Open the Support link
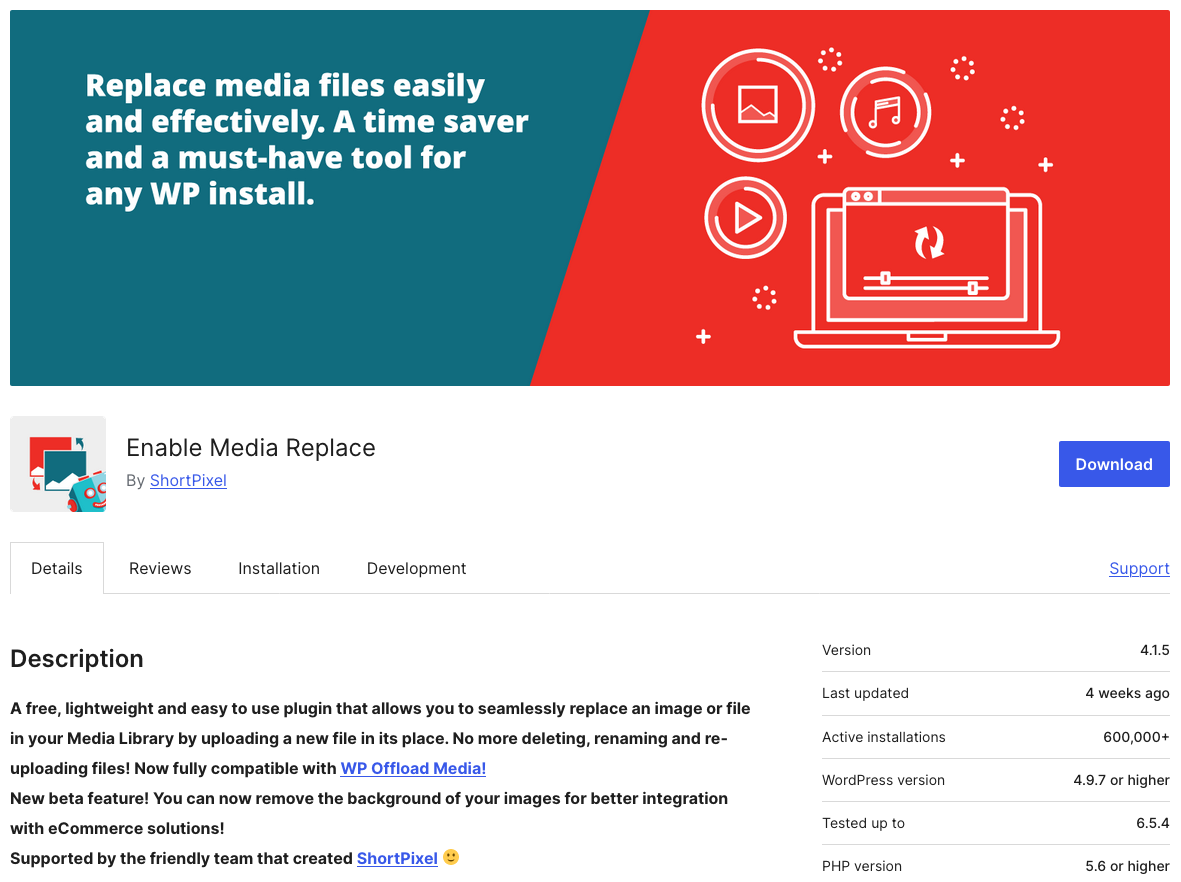This screenshot has width=1181, height=882. [1139, 568]
